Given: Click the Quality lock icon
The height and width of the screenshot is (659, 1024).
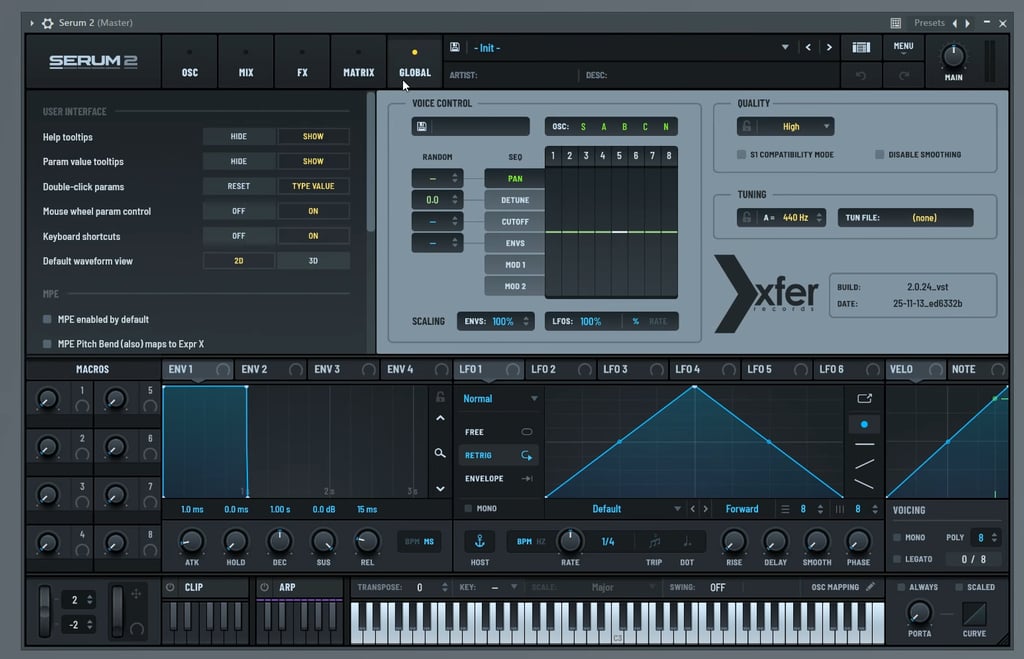Looking at the screenshot, I should (746, 126).
